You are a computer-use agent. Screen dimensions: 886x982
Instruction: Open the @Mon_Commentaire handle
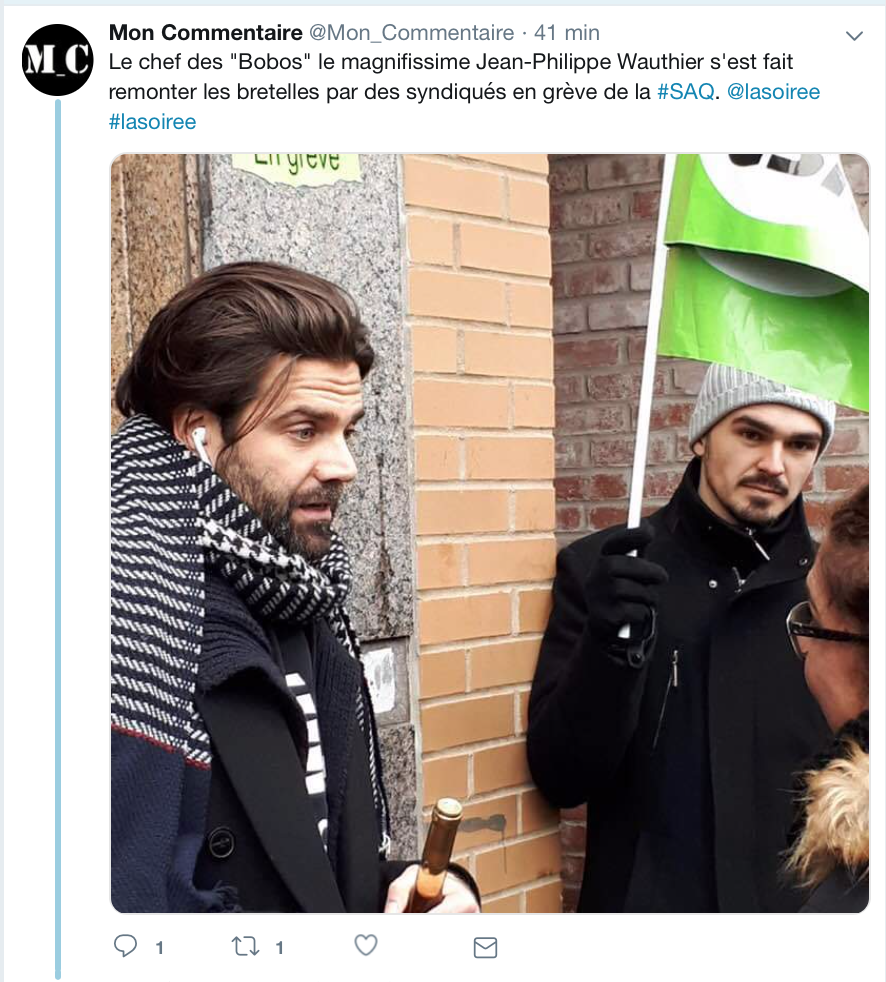coord(411,33)
